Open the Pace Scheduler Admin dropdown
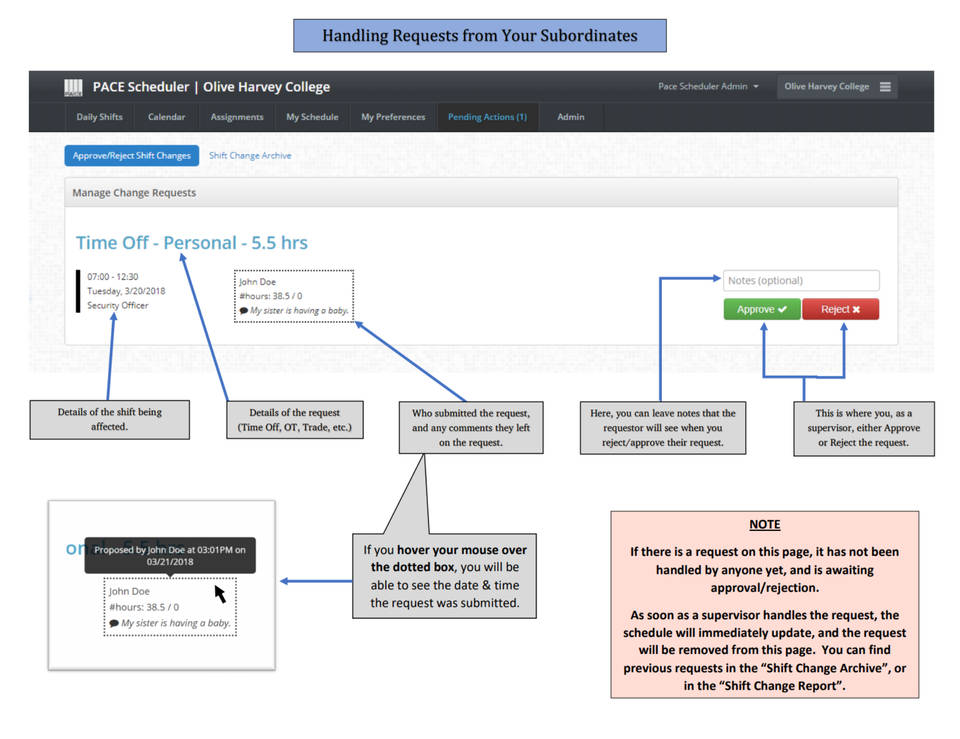 pyautogui.click(x=710, y=87)
